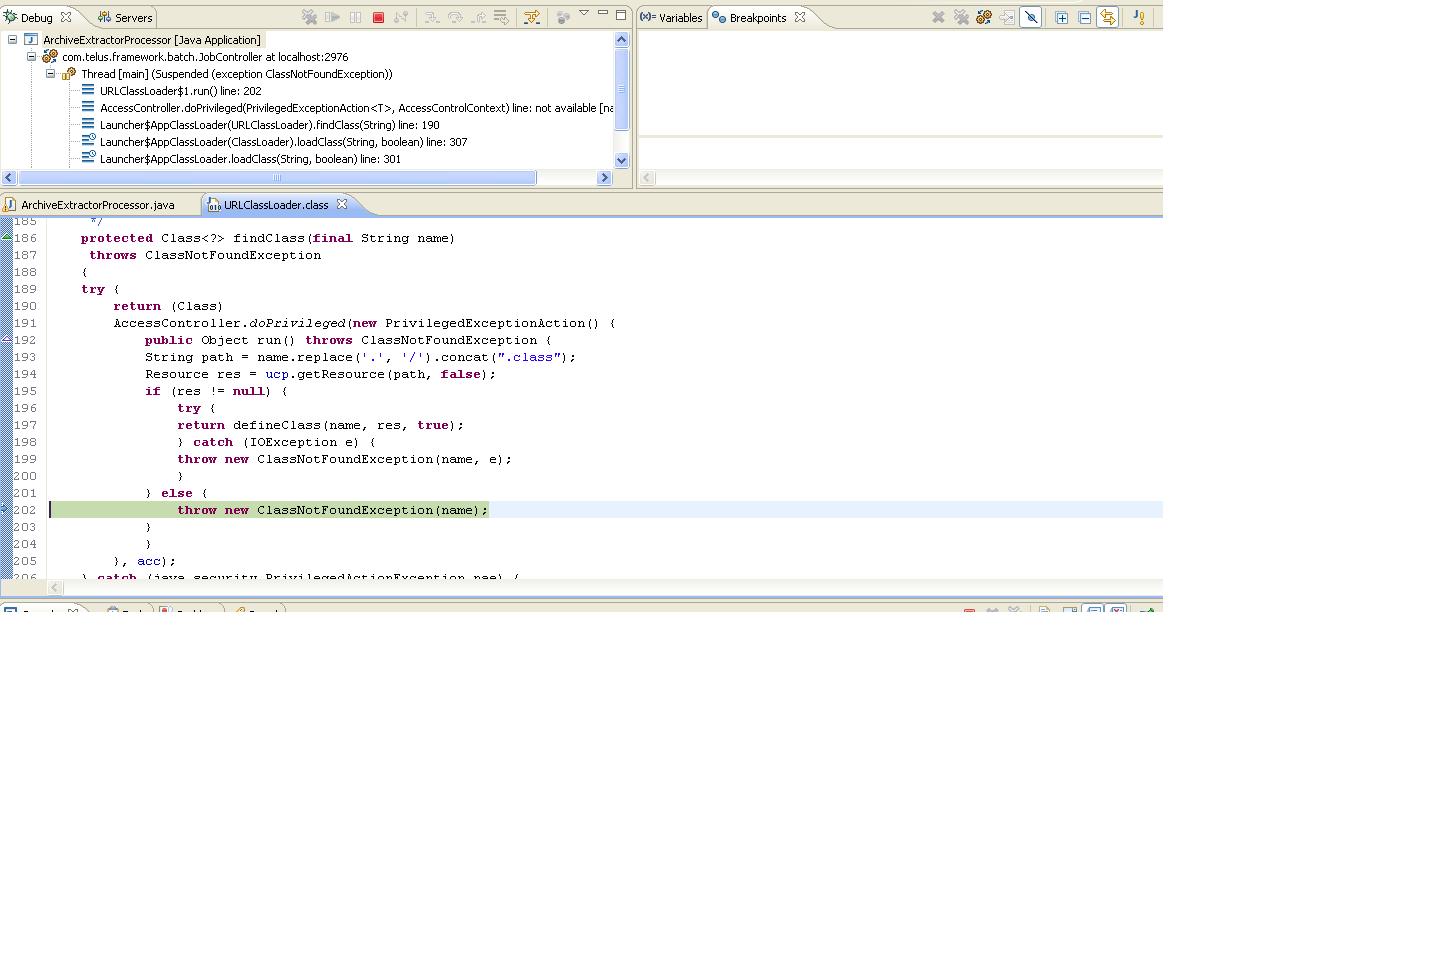Click the Debug view scroll down arrow
The height and width of the screenshot is (960, 1440).
621,160
